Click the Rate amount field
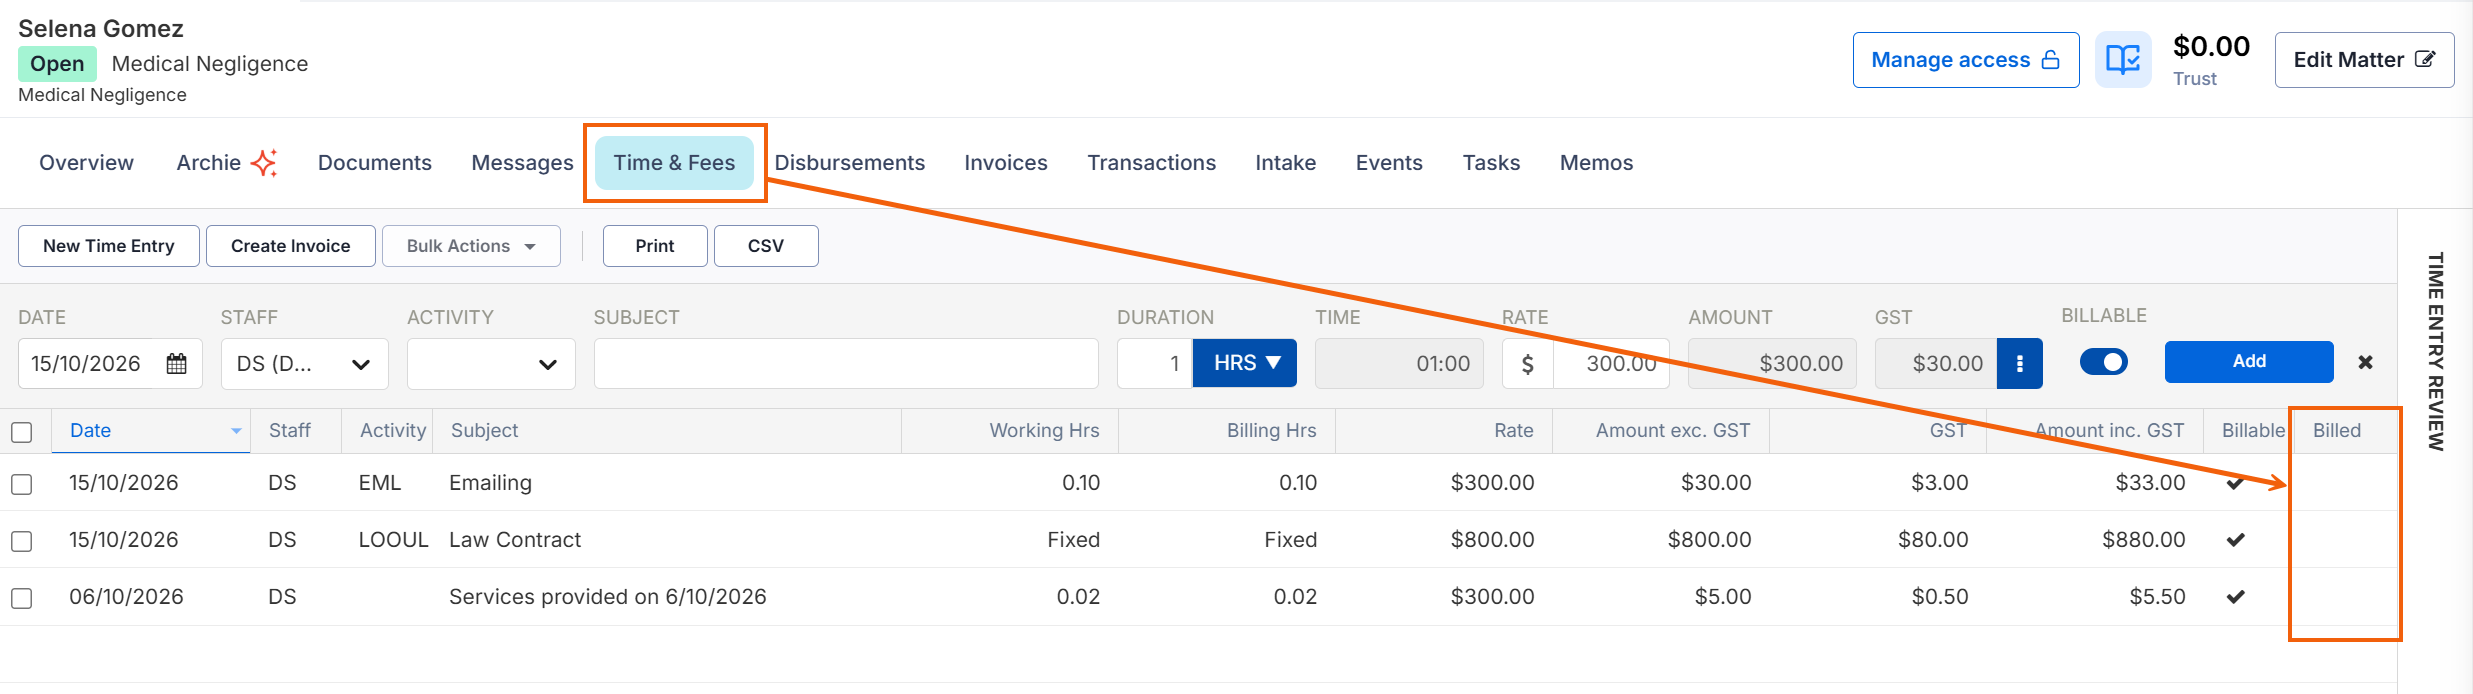The width and height of the screenshot is (2473, 694). tap(1611, 363)
